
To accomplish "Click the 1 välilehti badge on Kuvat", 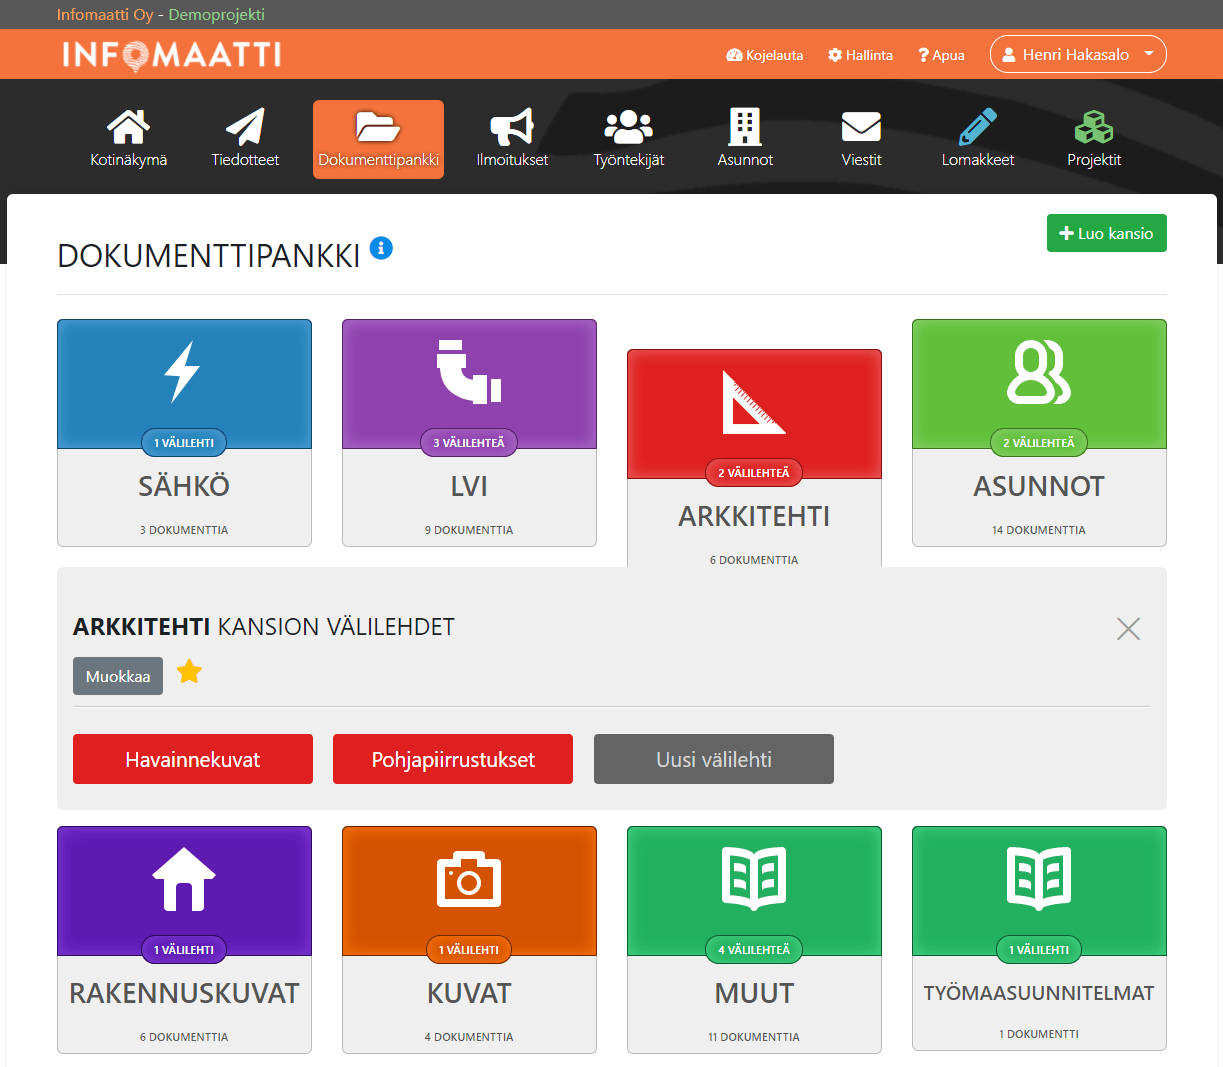I will (469, 949).
